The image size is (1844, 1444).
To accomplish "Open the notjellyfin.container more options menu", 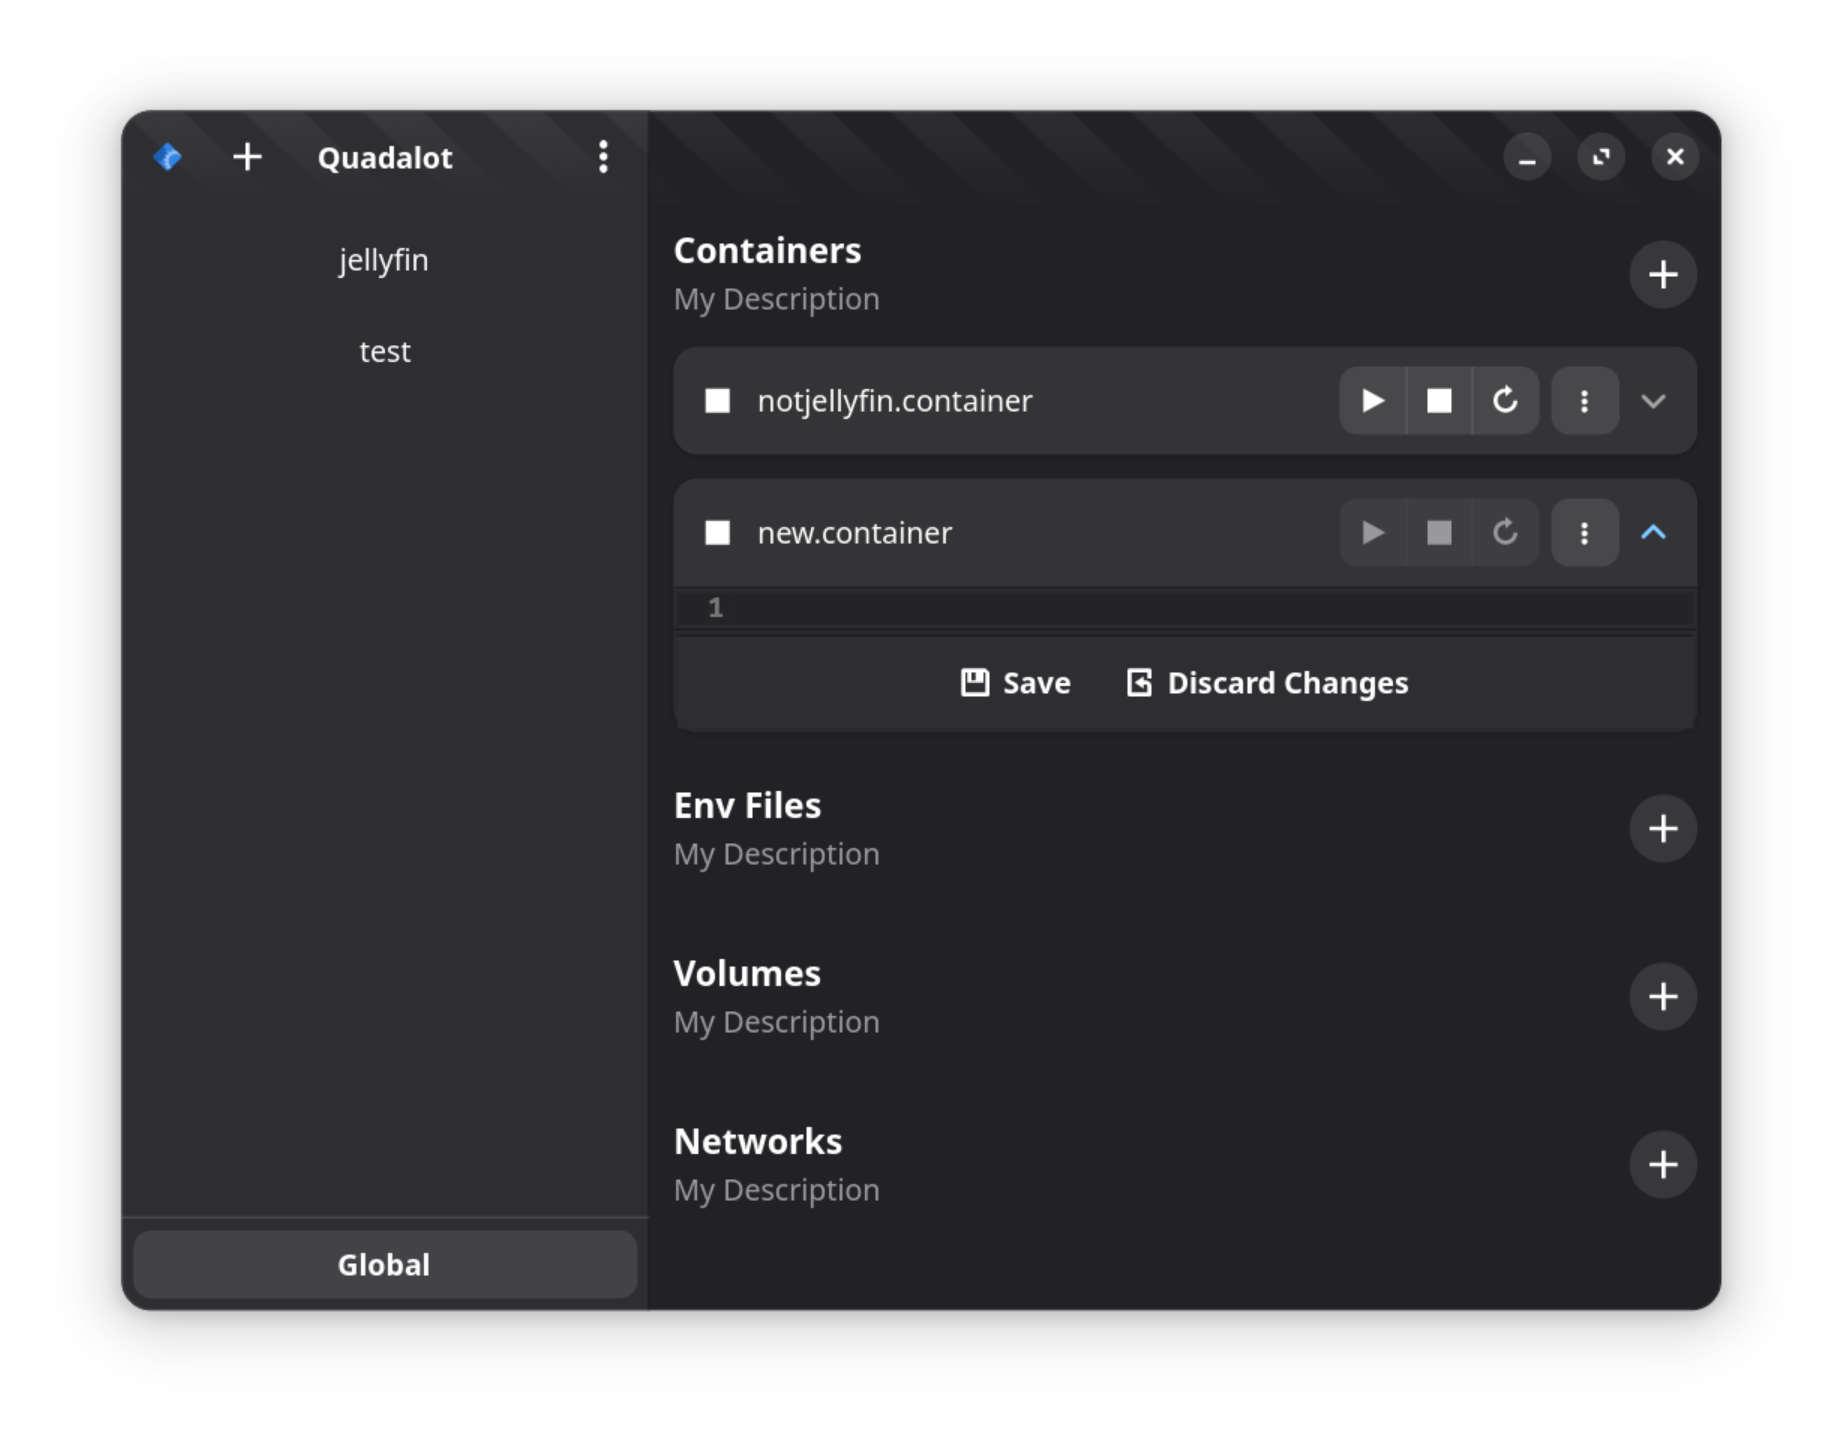I will click(1584, 401).
